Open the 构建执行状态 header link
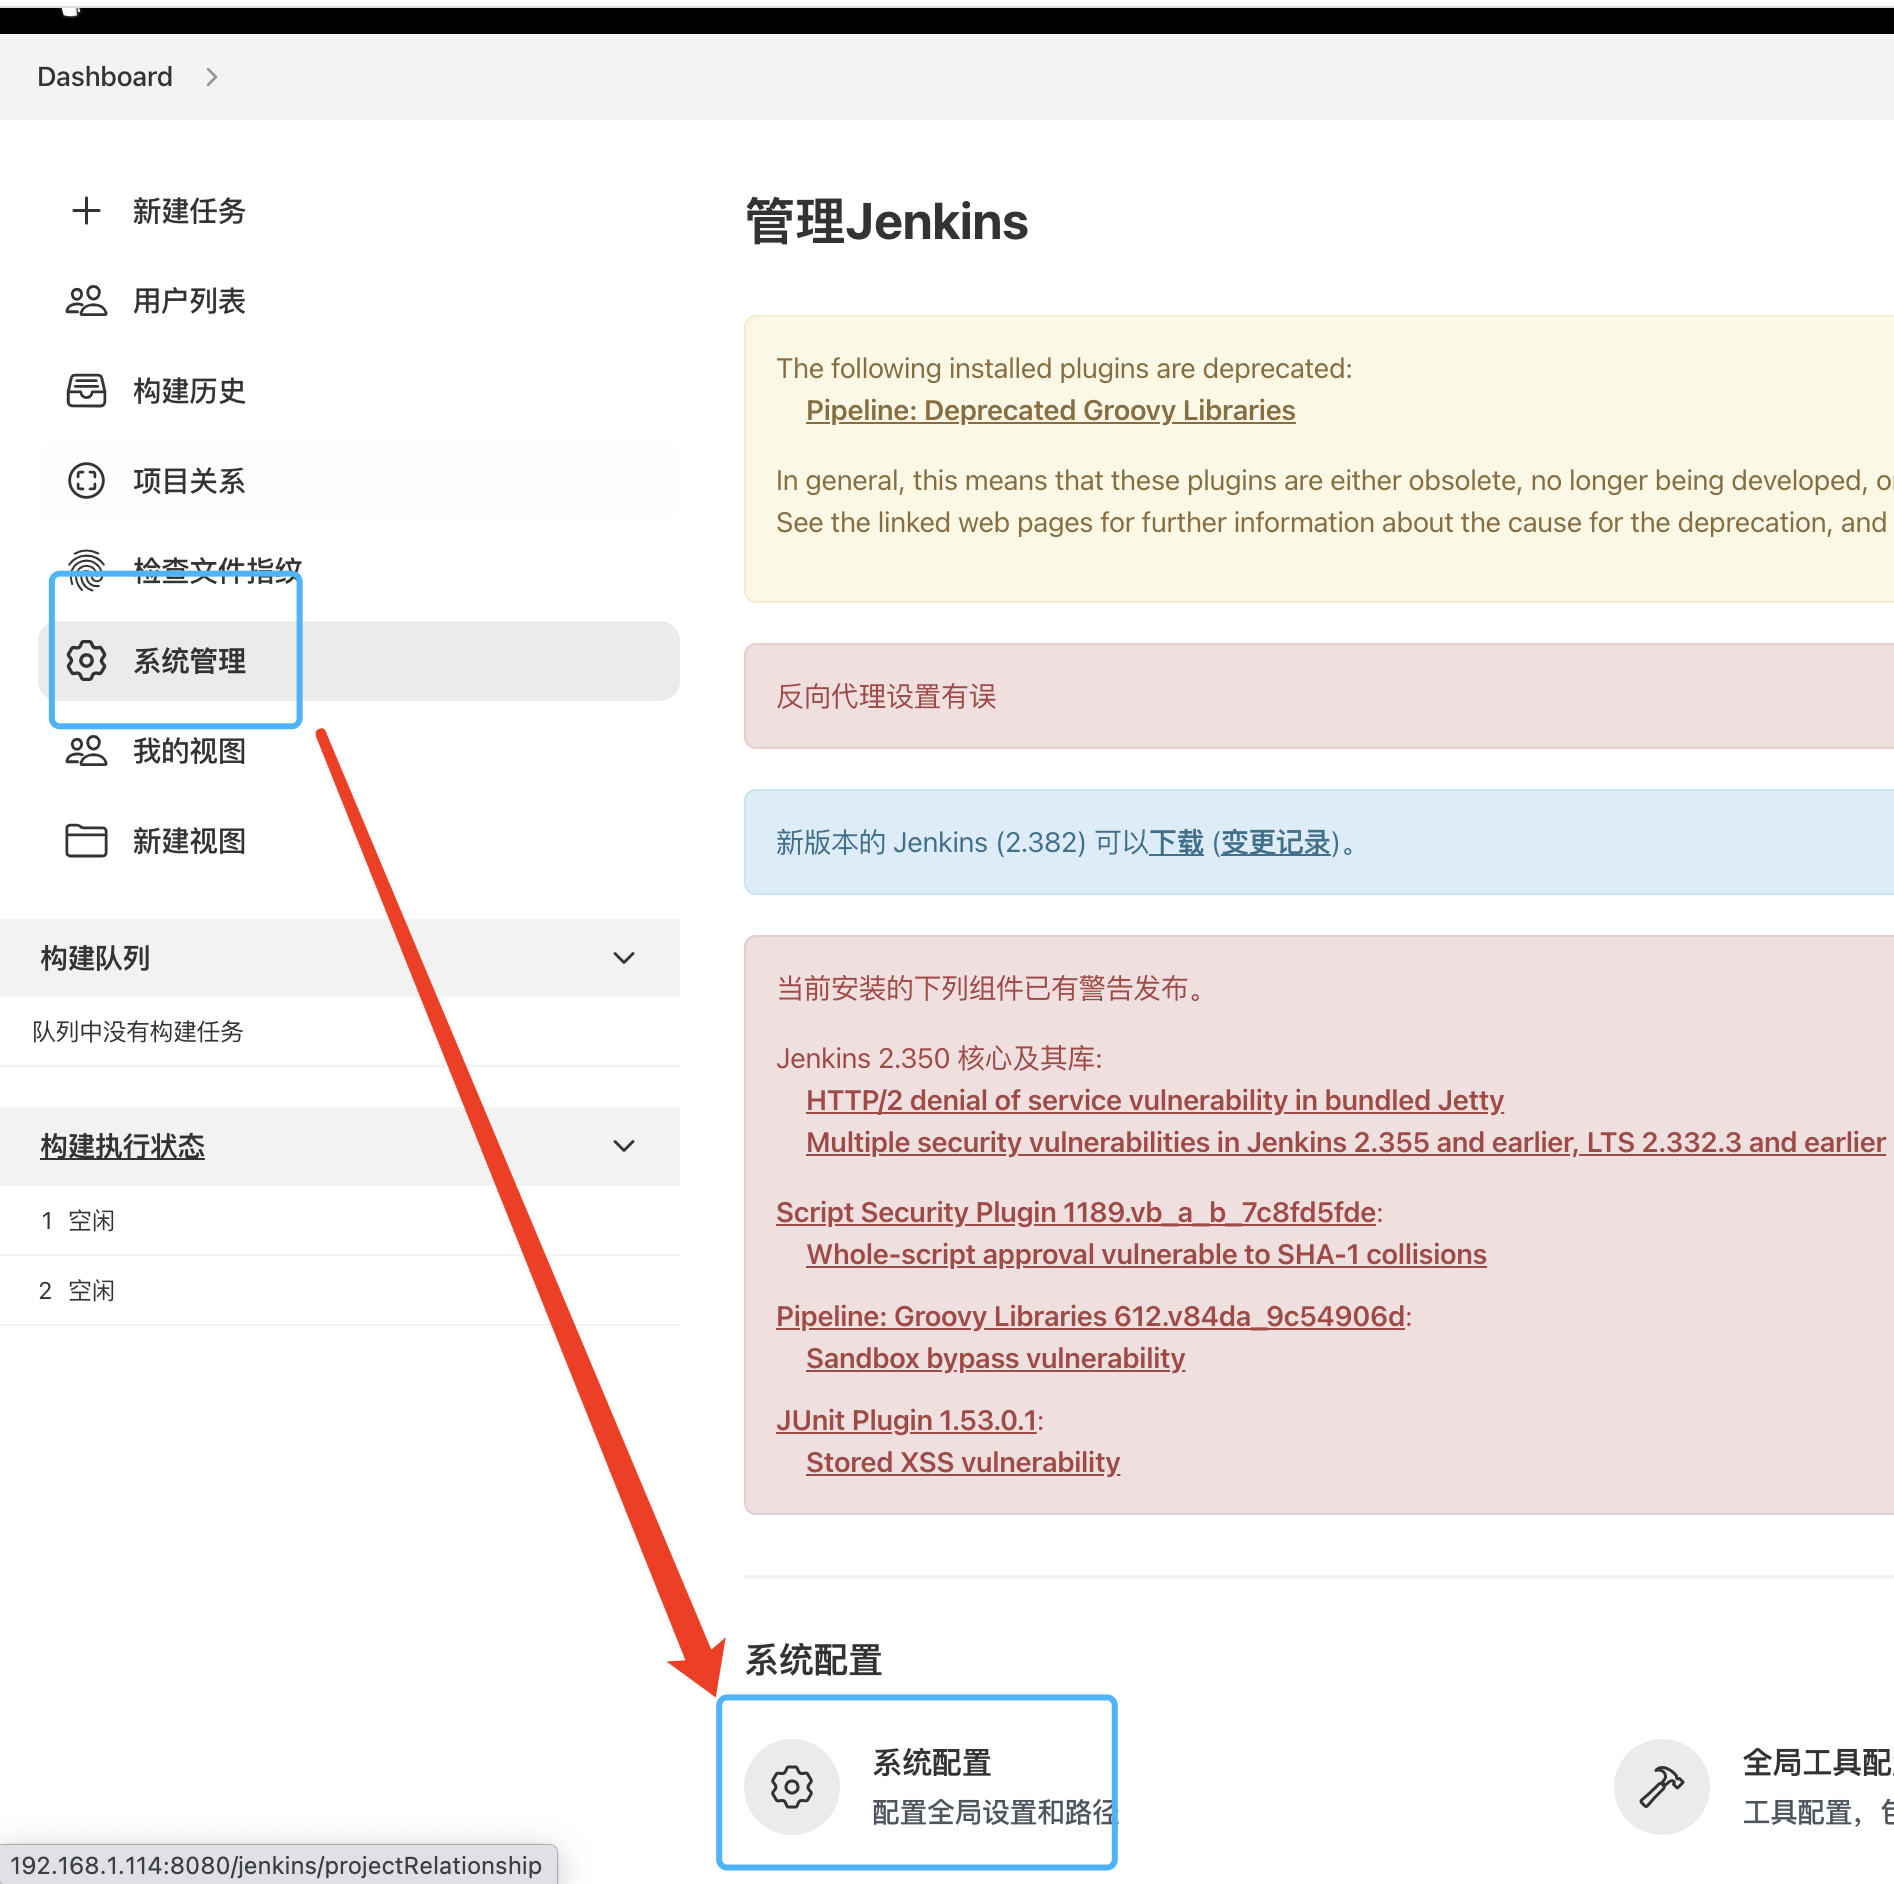Screen dimensions: 1894x1884 coord(122,1146)
